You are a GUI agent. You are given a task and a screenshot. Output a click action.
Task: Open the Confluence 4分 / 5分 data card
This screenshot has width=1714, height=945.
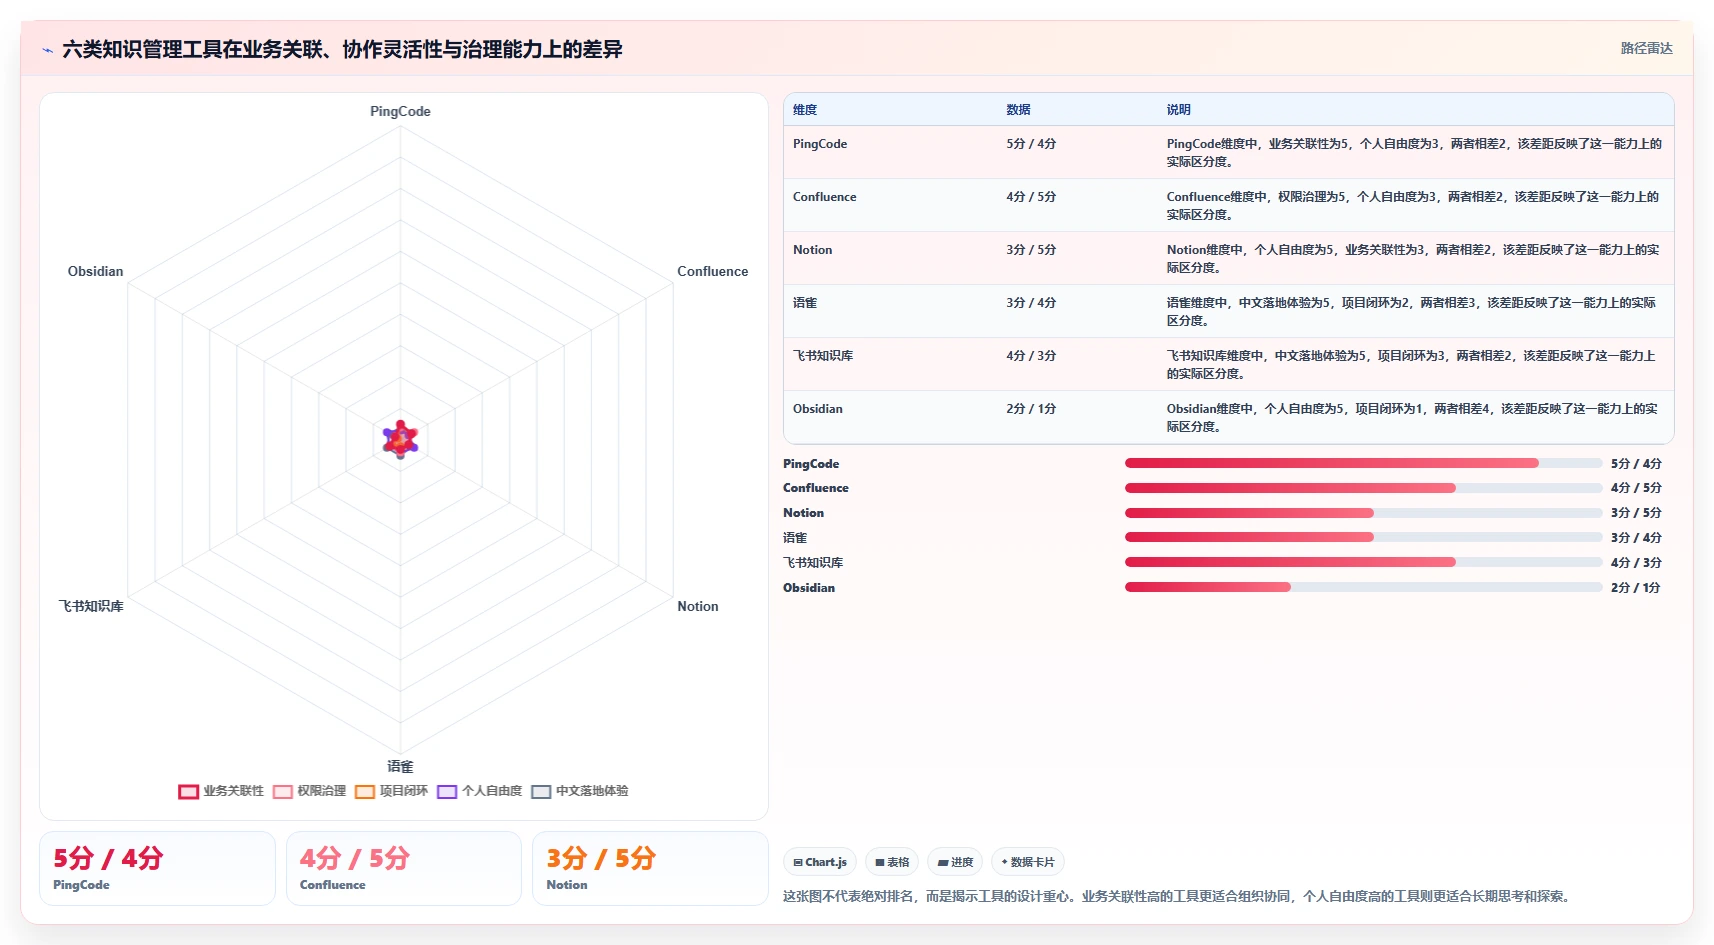tap(404, 868)
